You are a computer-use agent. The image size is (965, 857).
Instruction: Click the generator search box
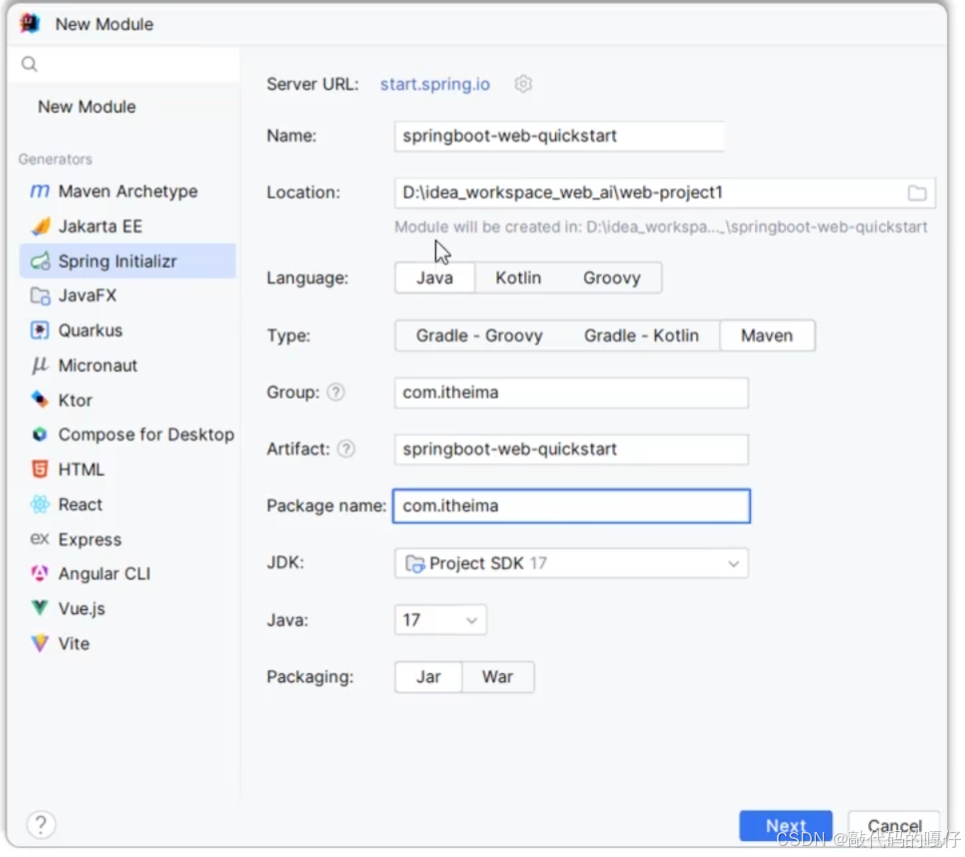pos(124,64)
